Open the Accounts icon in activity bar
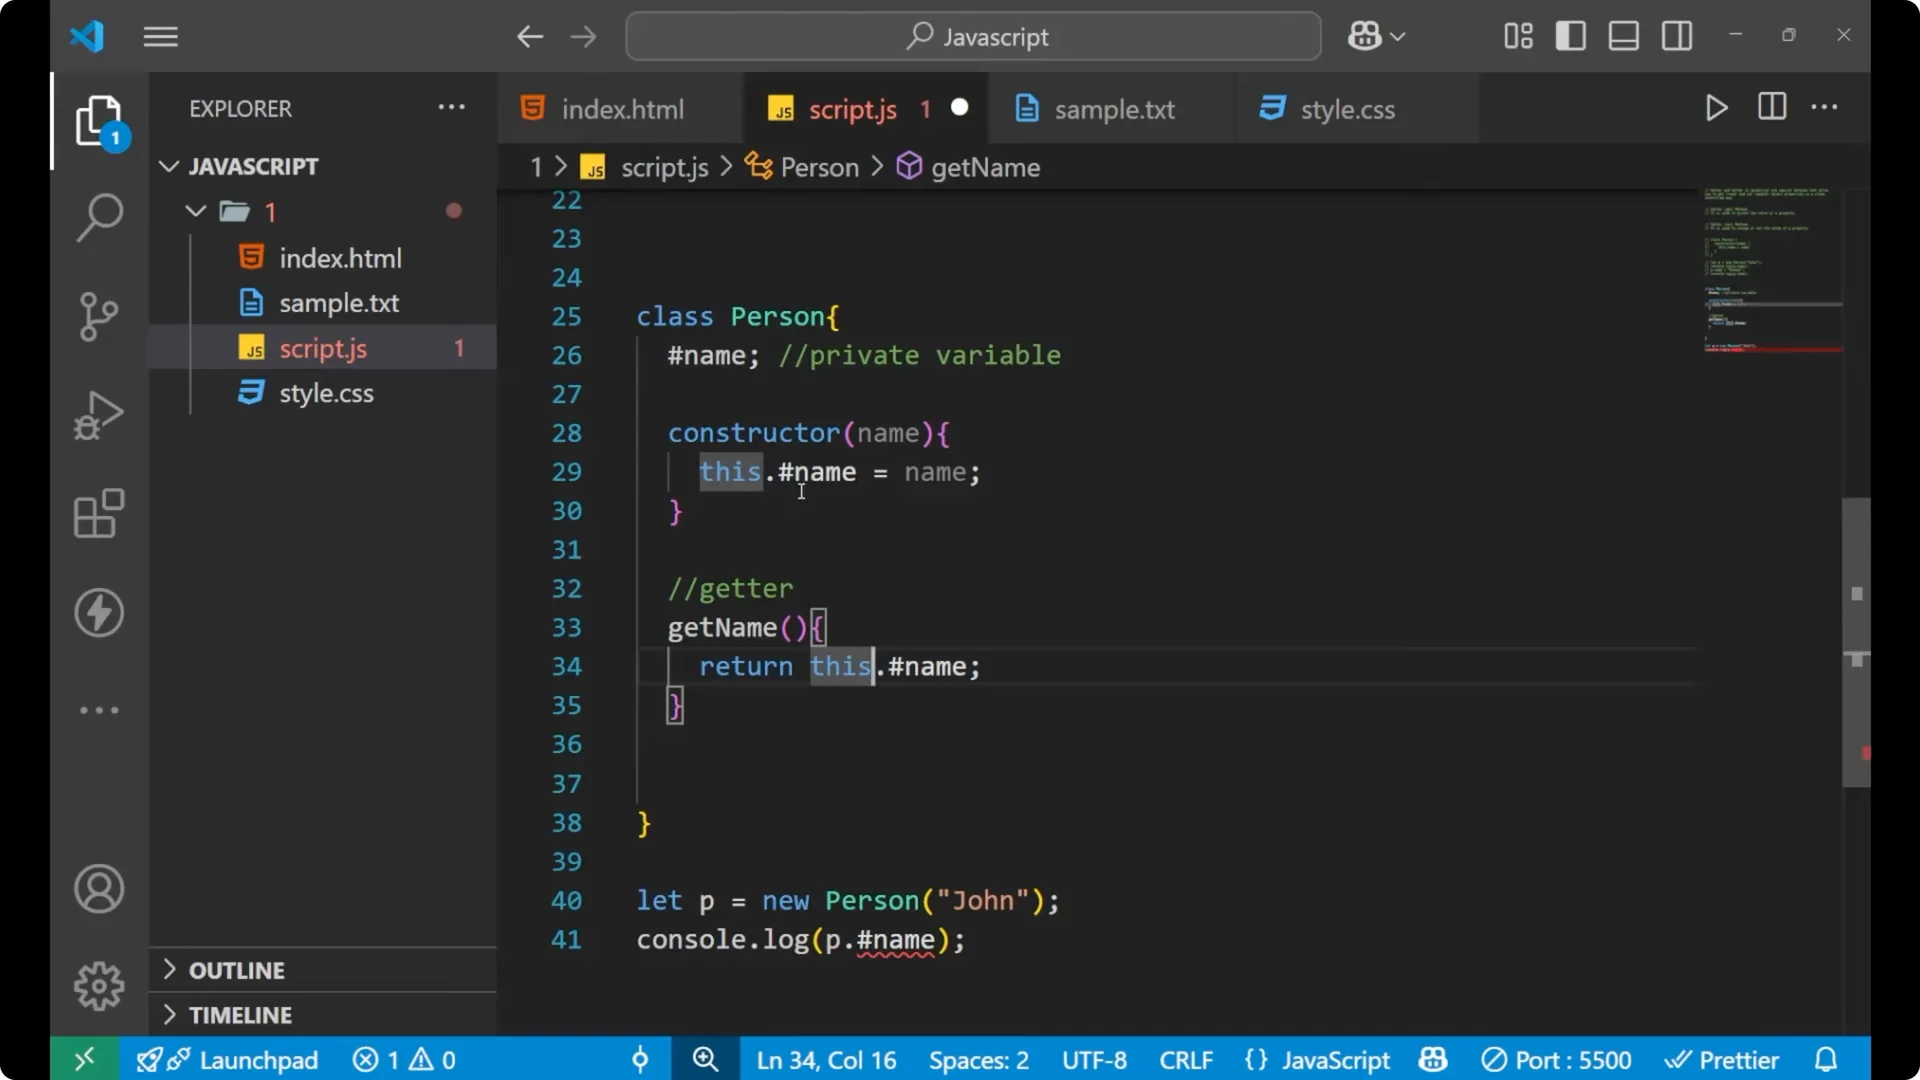1920x1080 pixels. (x=98, y=888)
